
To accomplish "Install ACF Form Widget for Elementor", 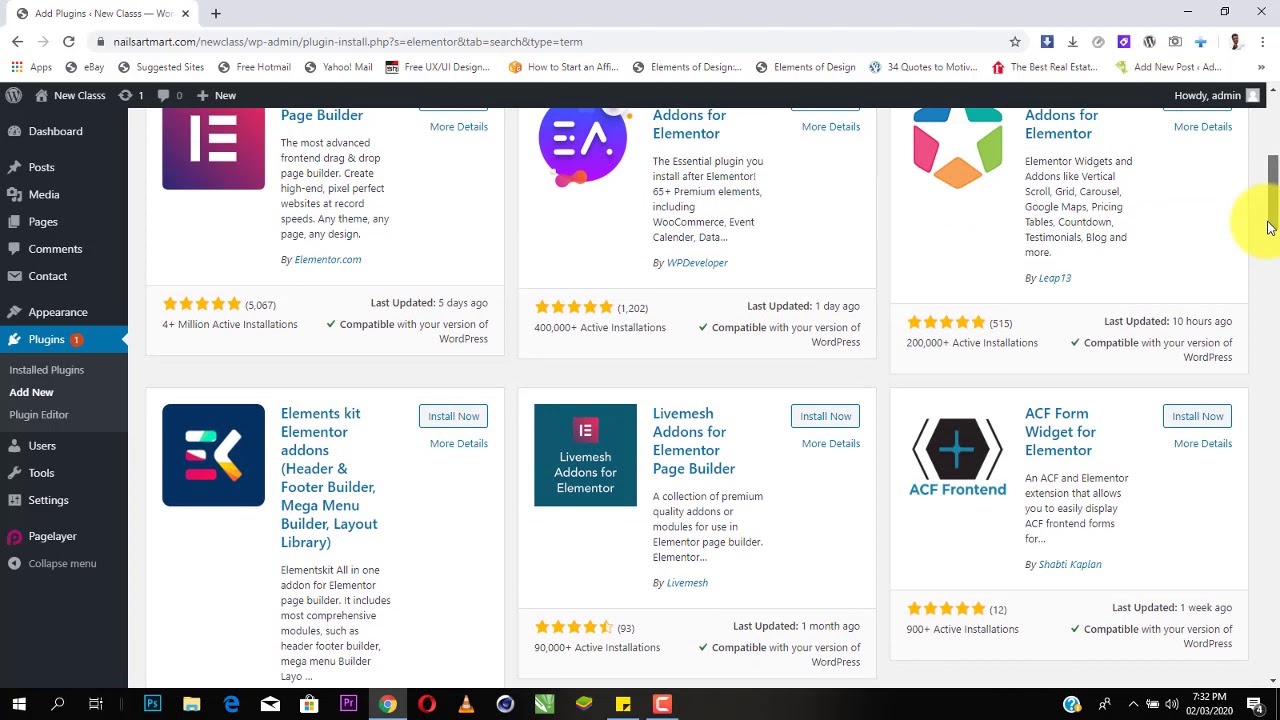I will (x=1198, y=416).
